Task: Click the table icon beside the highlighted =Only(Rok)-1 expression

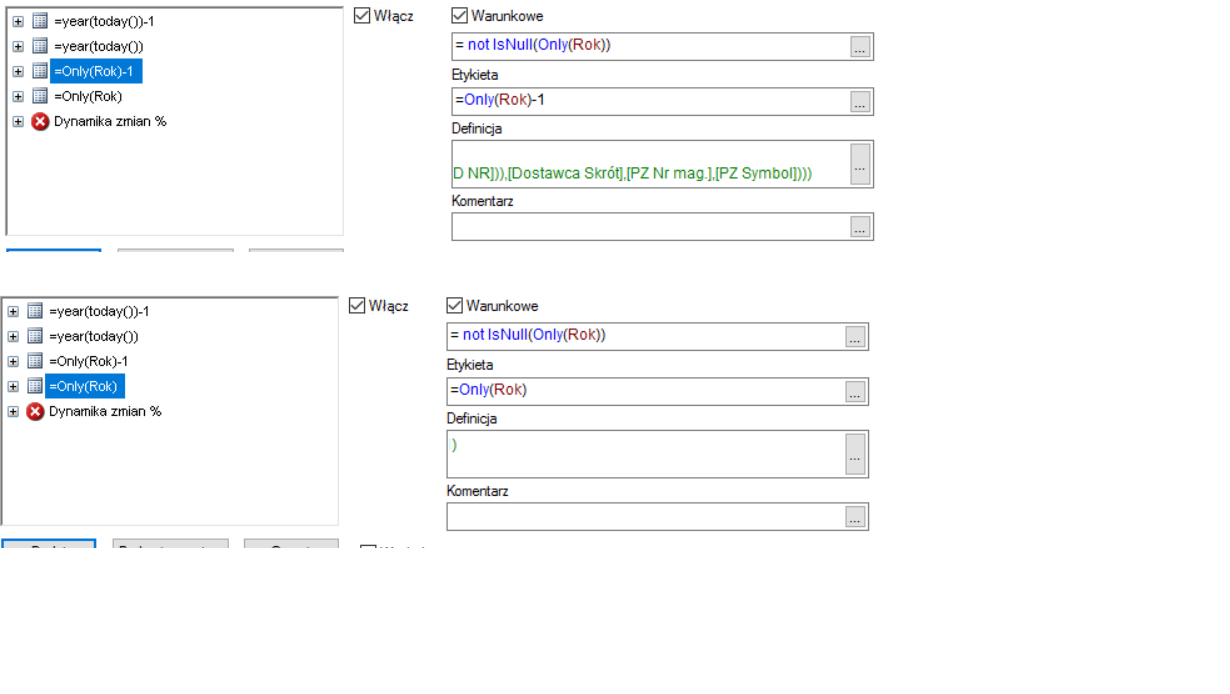Action: [40, 71]
